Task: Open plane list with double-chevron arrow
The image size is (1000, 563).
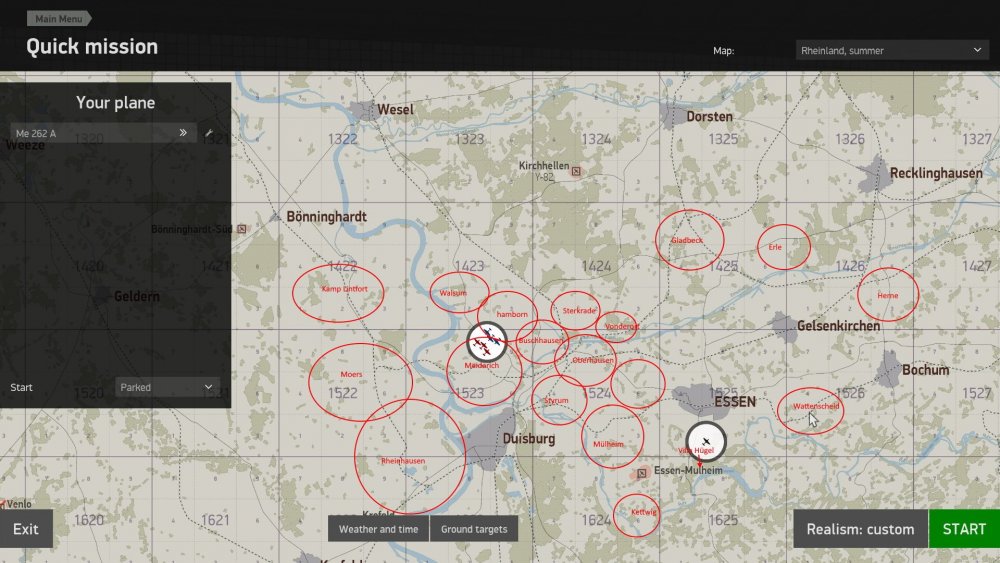Action: tap(183, 133)
